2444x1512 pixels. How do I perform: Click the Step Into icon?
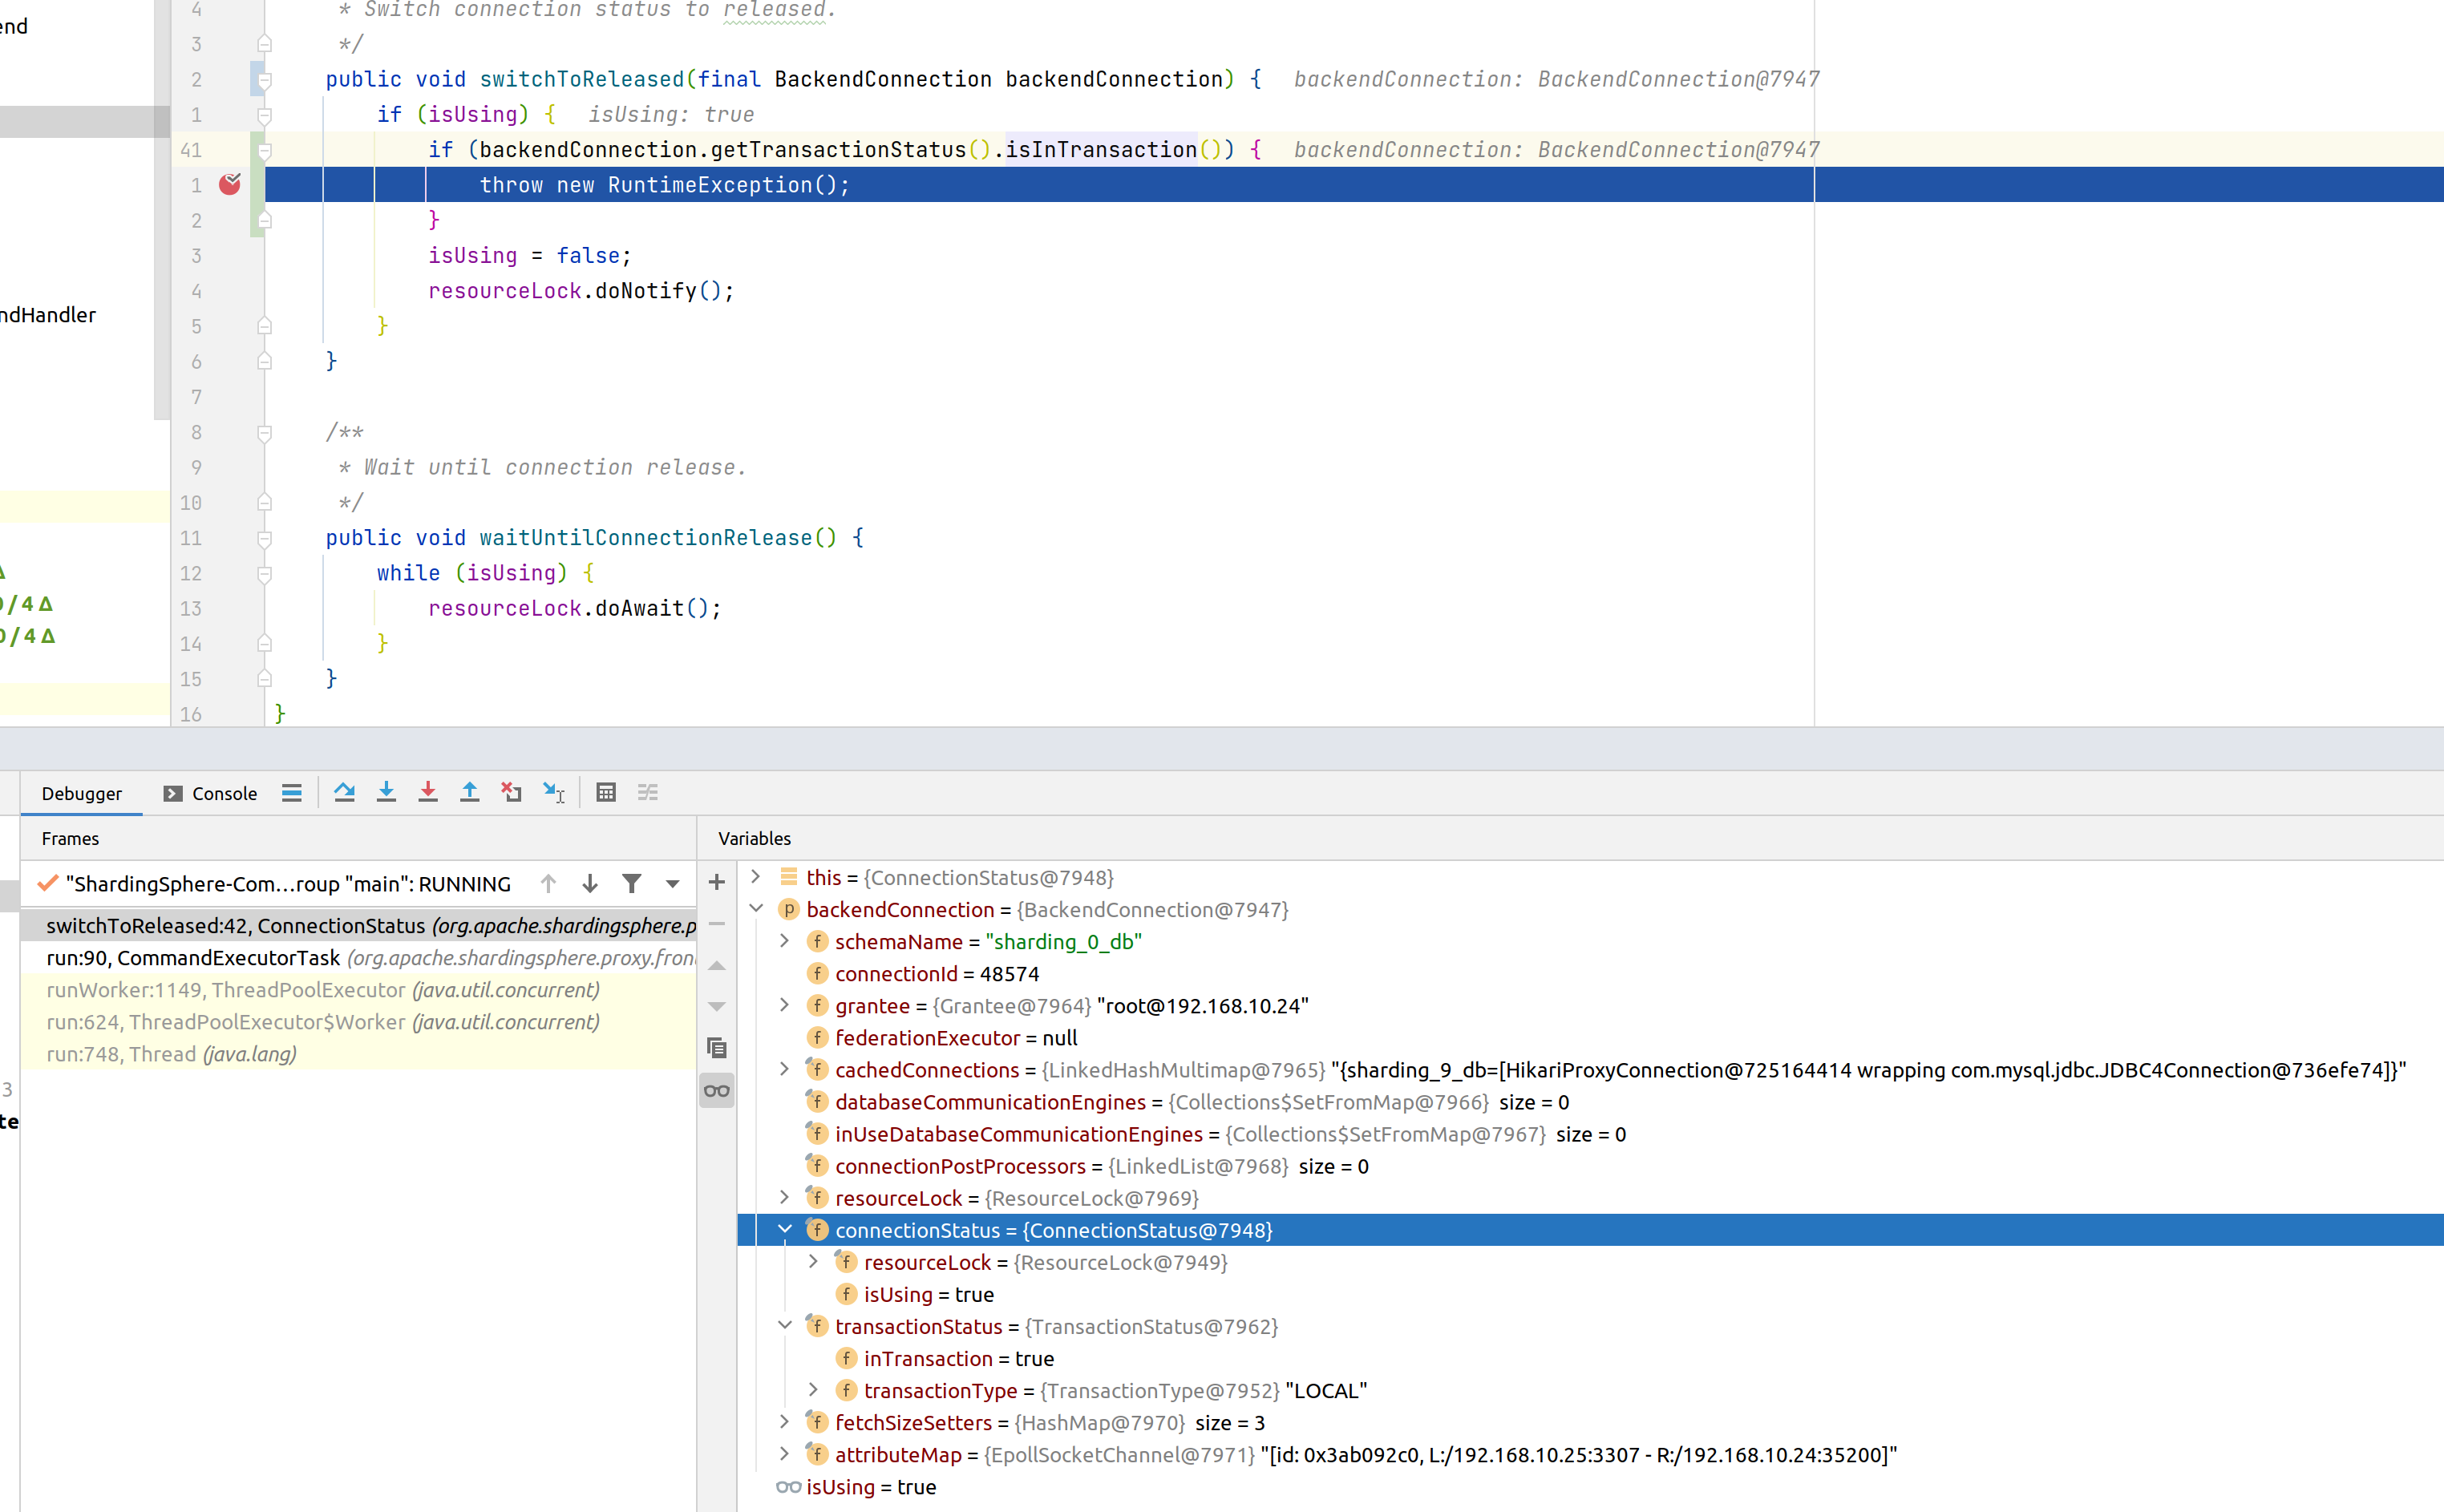click(386, 793)
